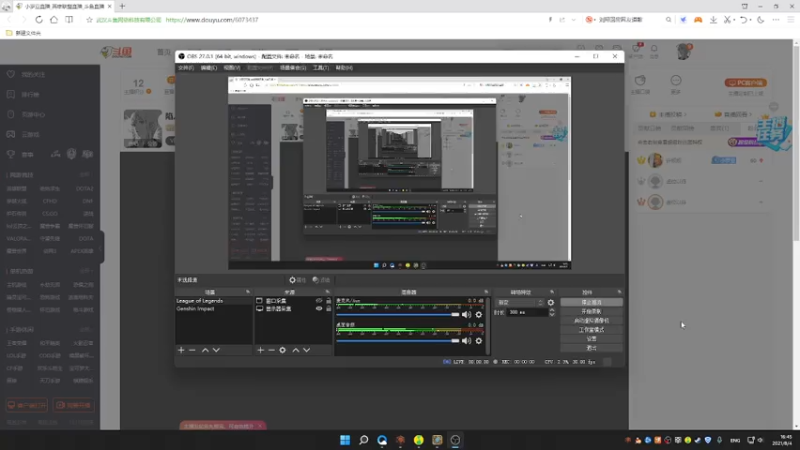This screenshot has width=800, height=450.
Task: Mute the microphone/Aux speaker icon
Action: pos(466,315)
